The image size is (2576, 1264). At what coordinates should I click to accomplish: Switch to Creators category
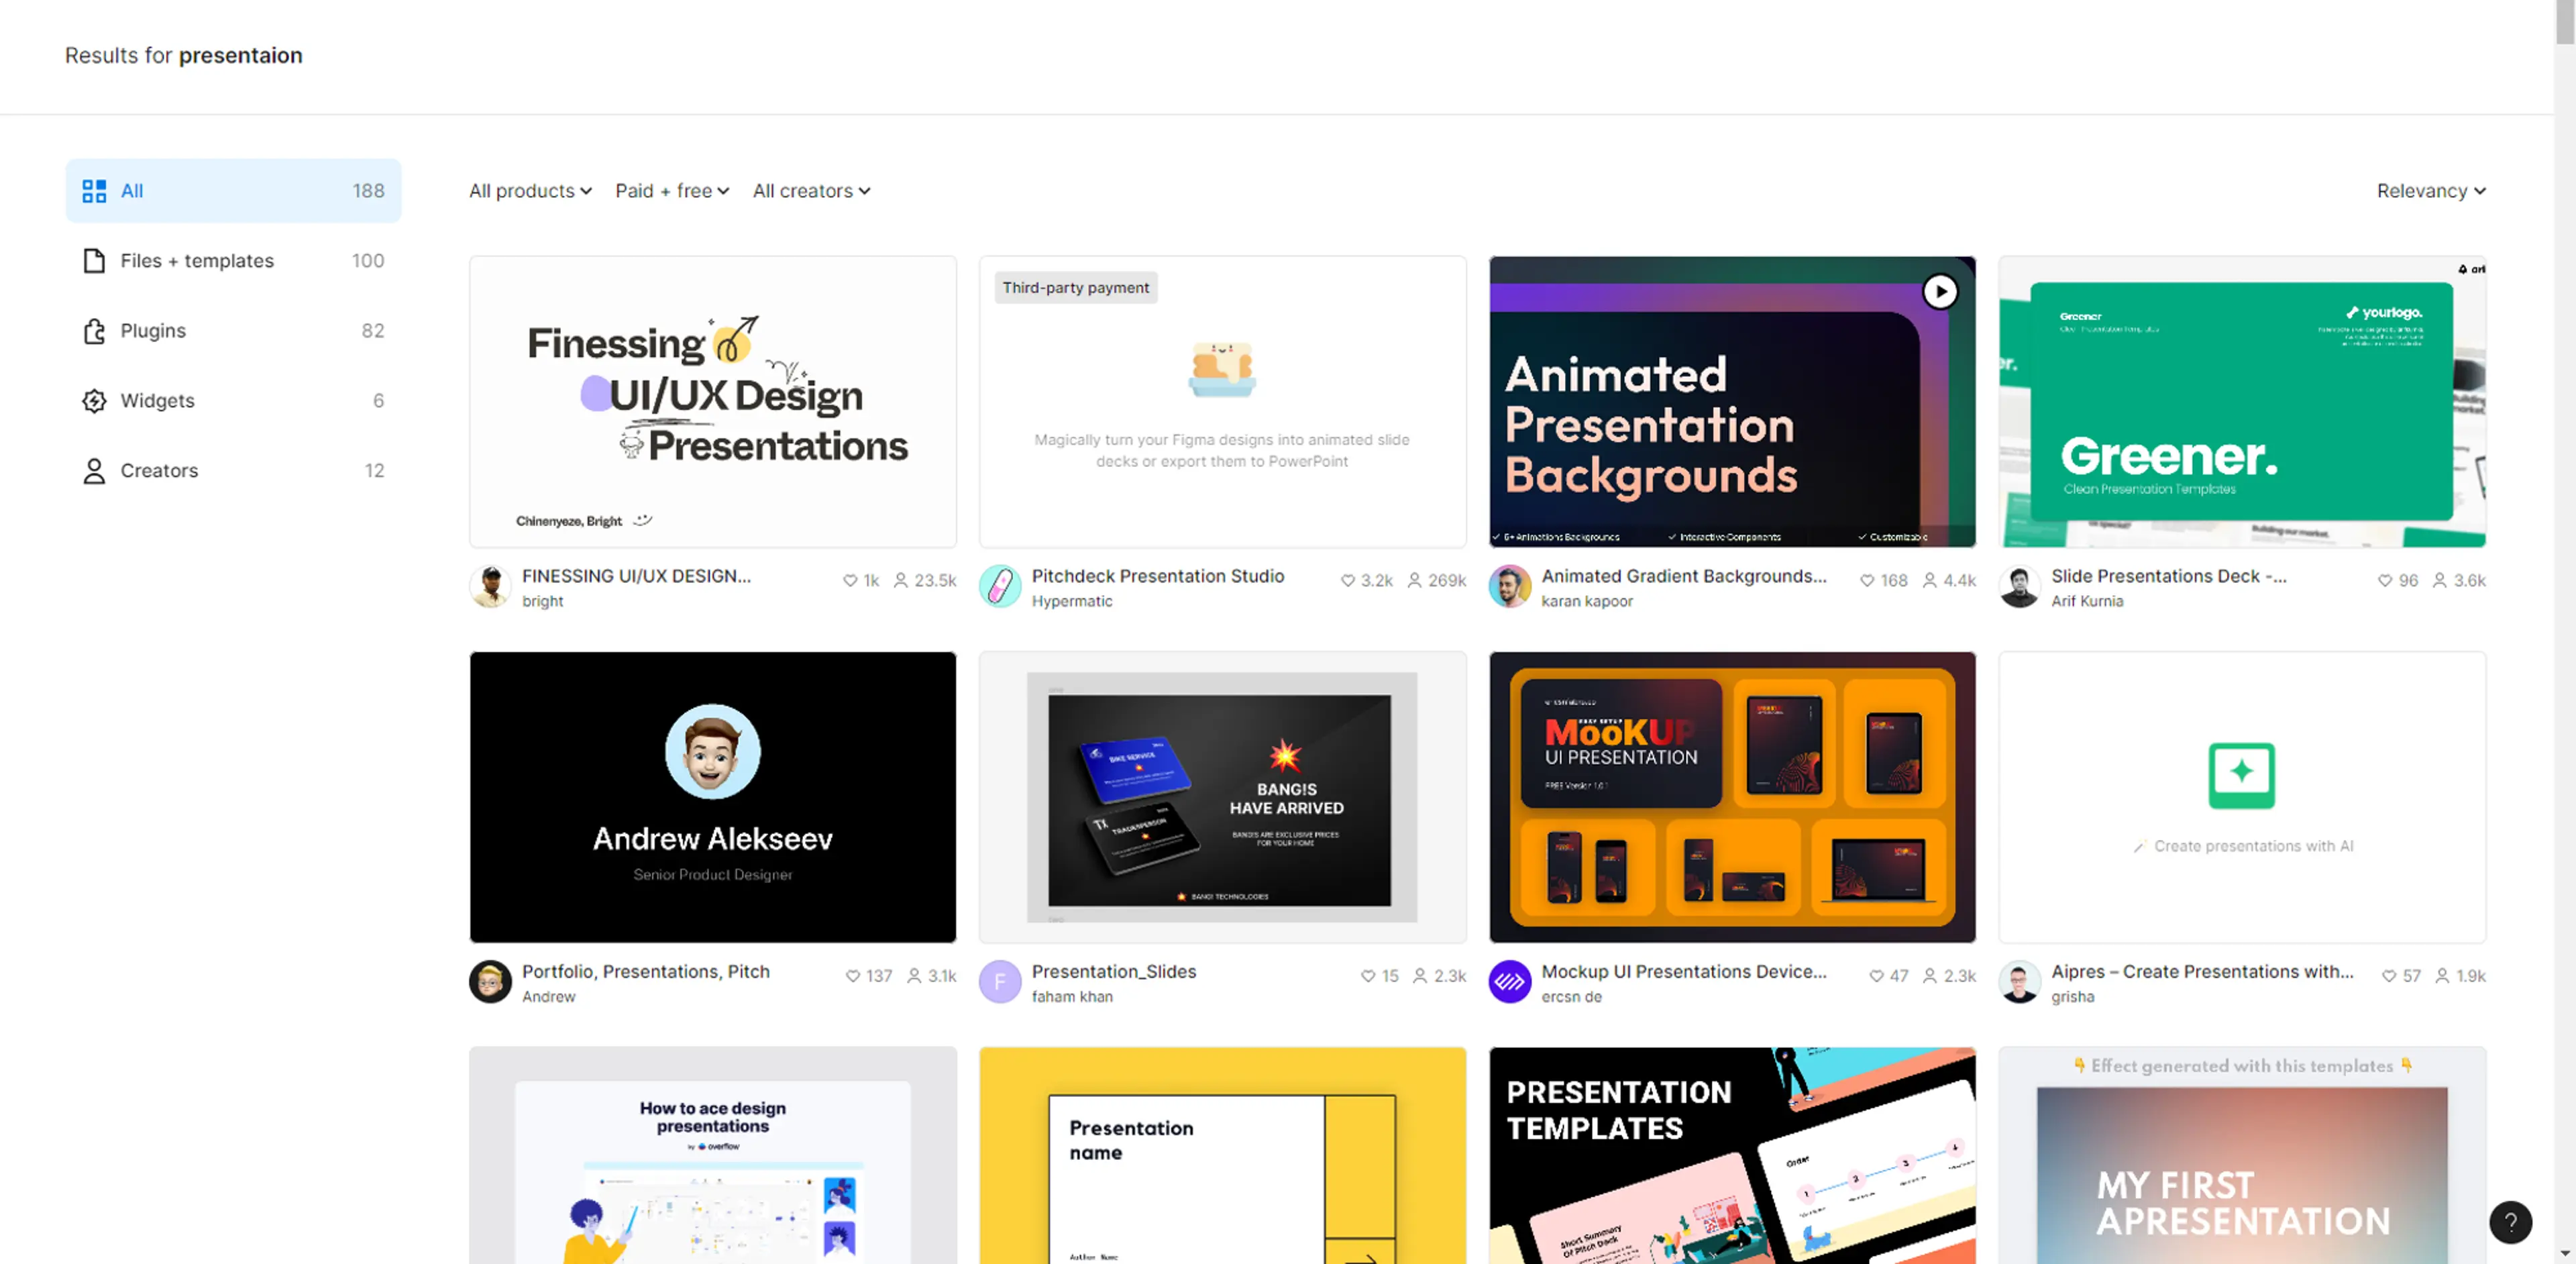pos(233,471)
